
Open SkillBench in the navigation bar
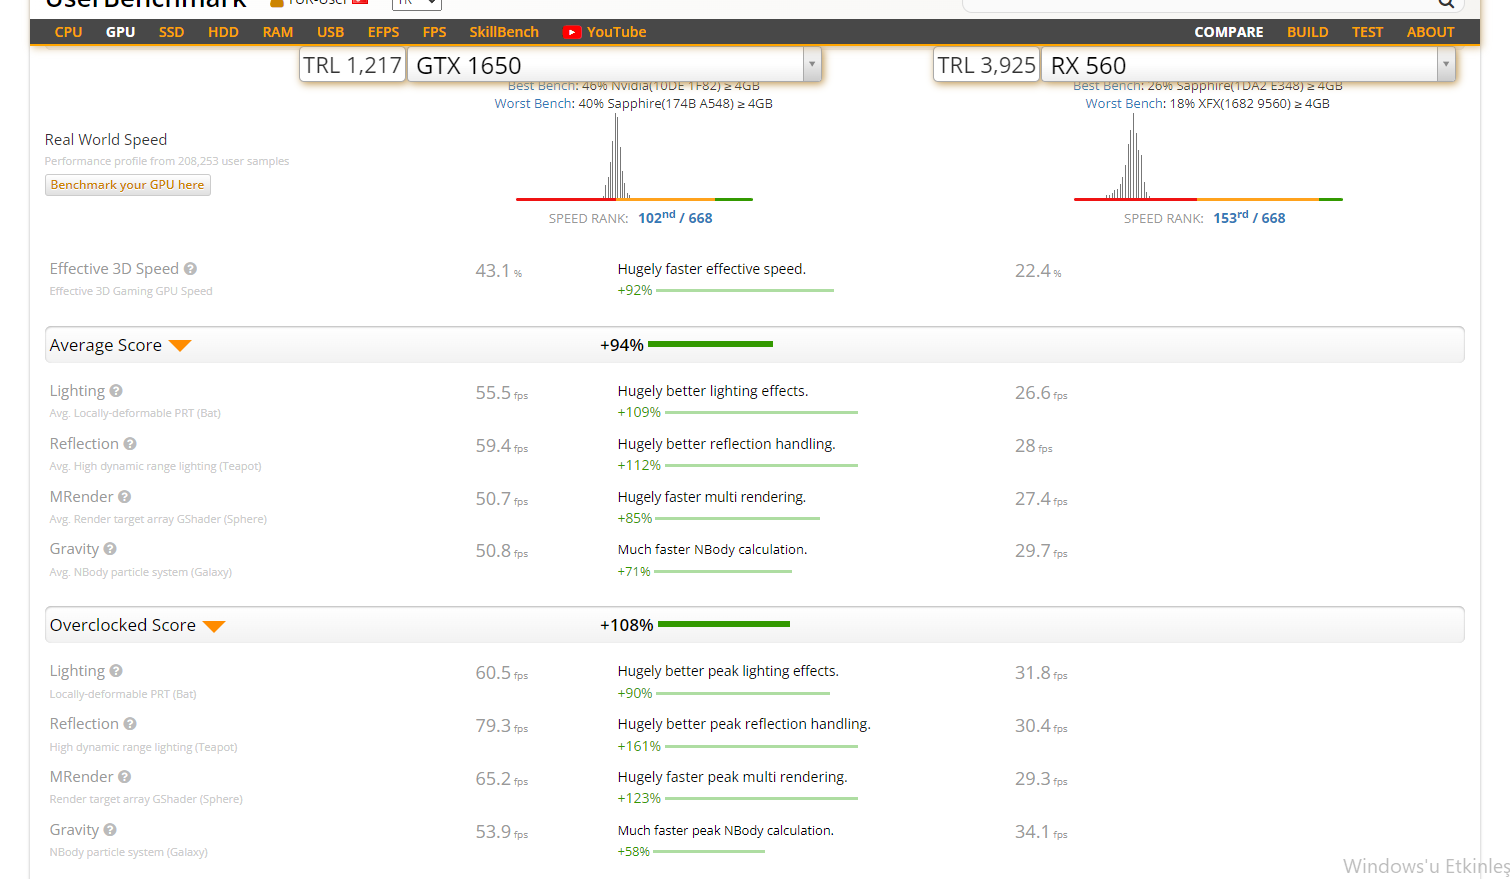(x=504, y=32)
